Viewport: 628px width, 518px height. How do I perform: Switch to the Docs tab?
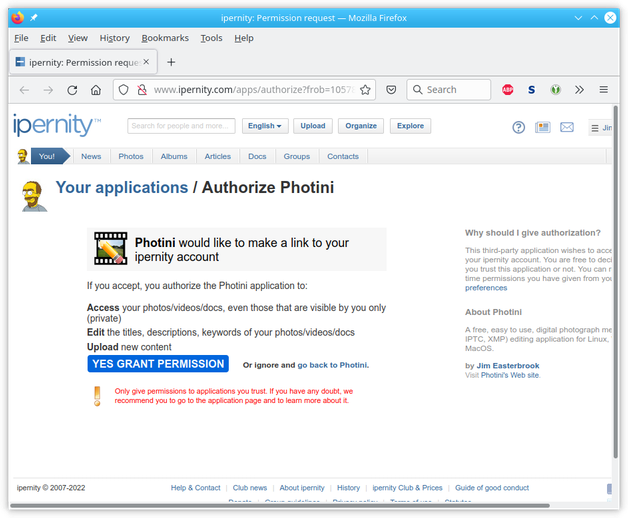[x=257, y=156]
